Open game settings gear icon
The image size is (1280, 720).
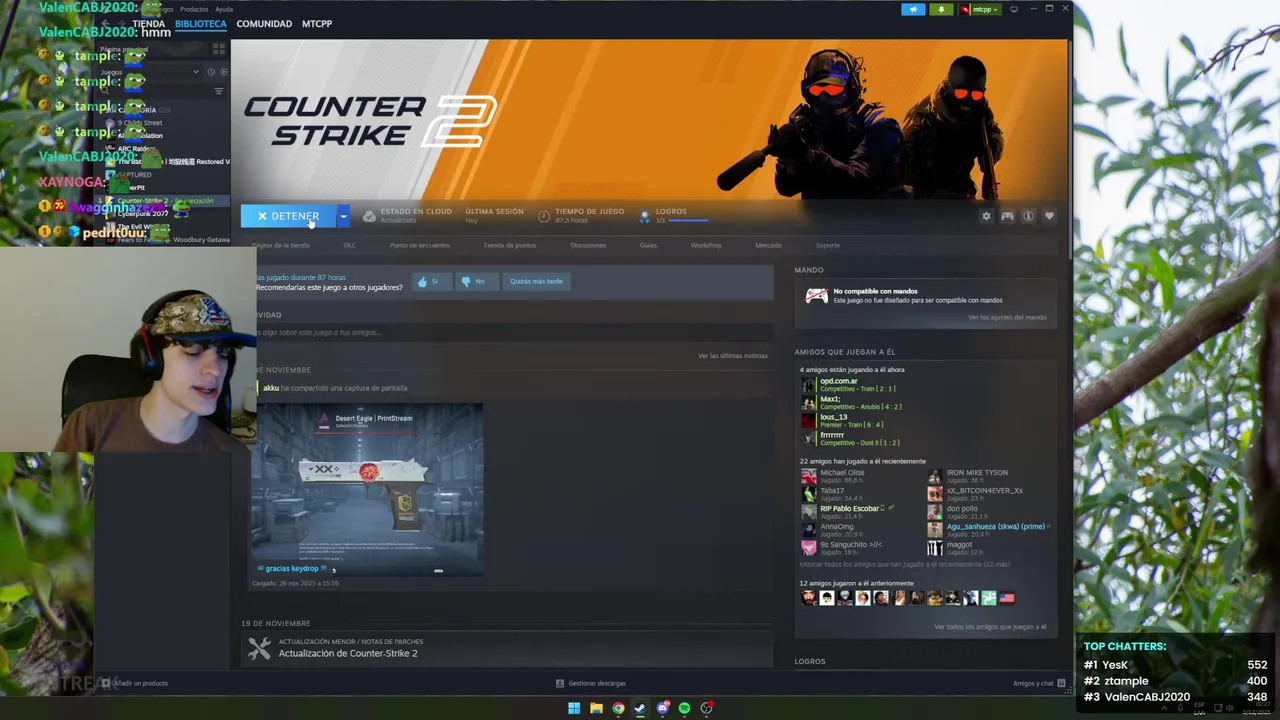pos(986,216)
